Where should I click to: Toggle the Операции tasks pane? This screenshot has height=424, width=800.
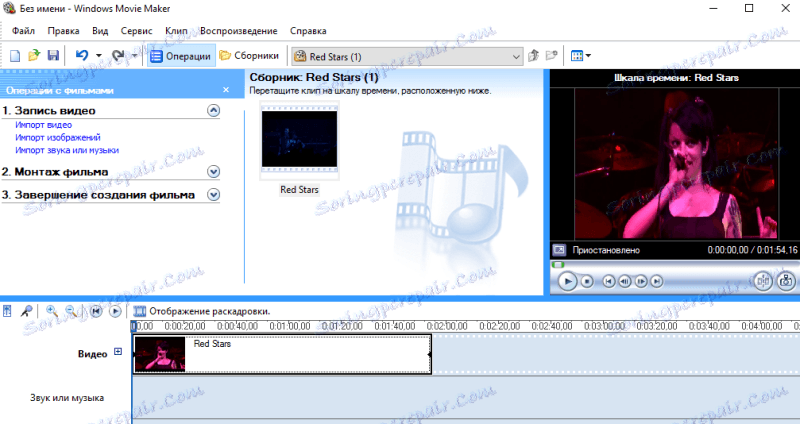[181, 56]
